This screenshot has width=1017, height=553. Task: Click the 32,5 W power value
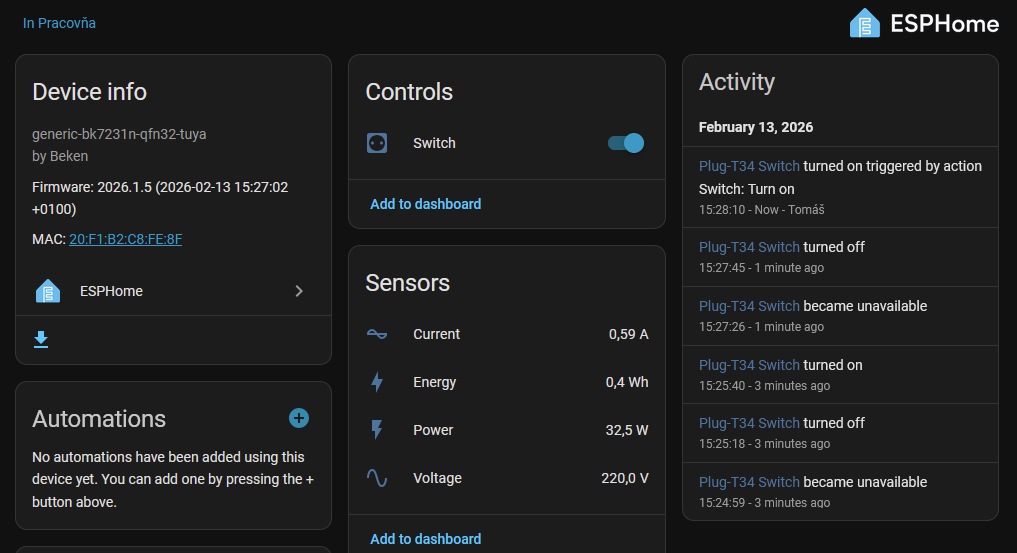[x=627, y=430]
